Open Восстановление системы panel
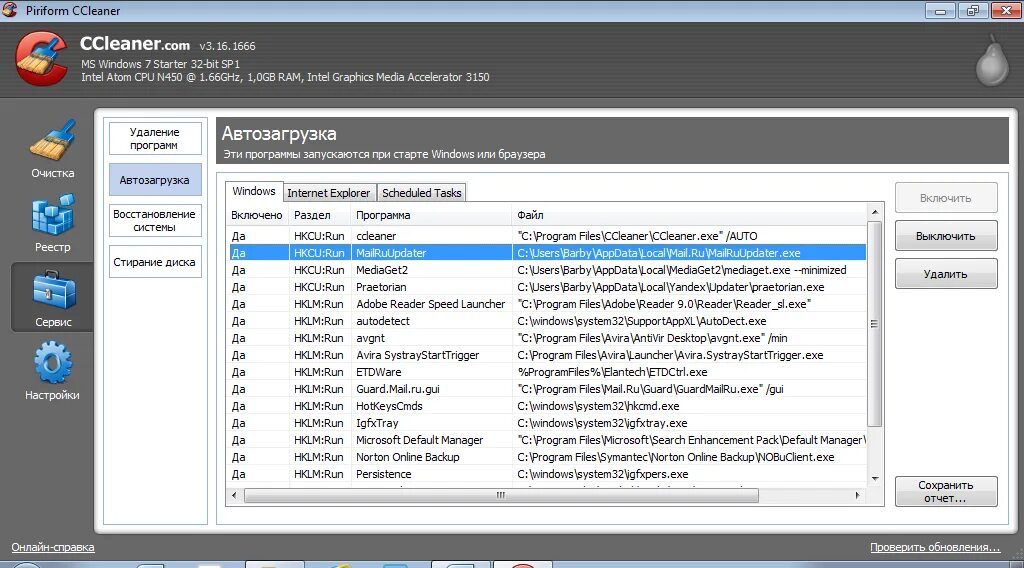 point(155,221)
